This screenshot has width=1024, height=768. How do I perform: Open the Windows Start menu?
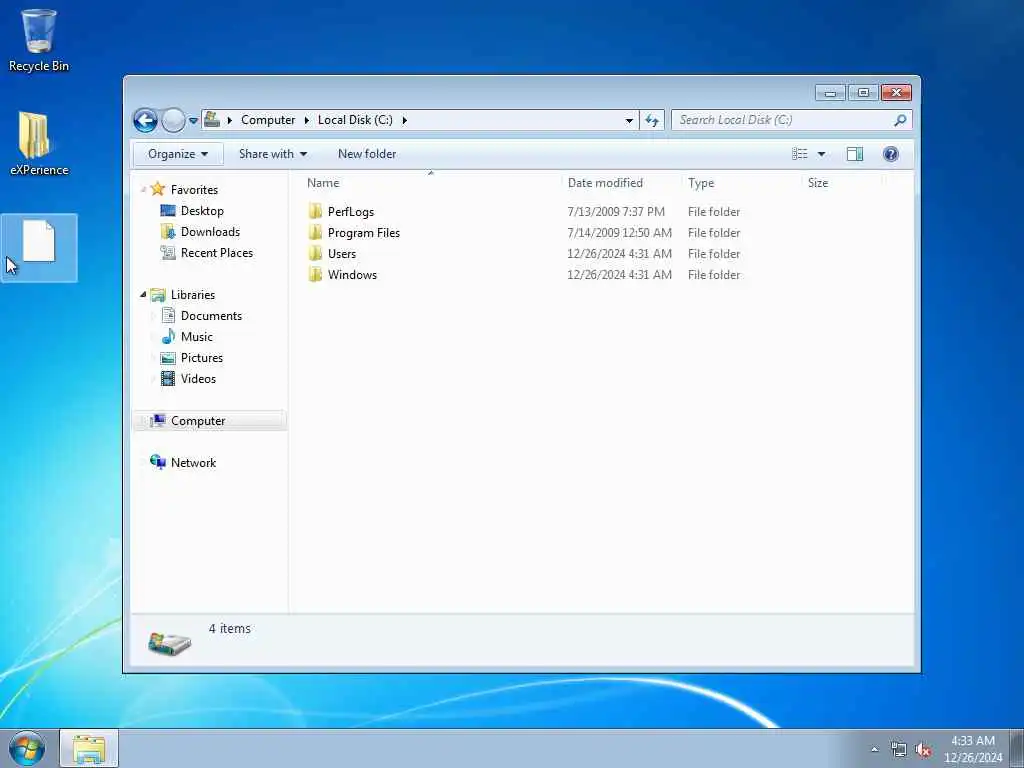[27, 748]
